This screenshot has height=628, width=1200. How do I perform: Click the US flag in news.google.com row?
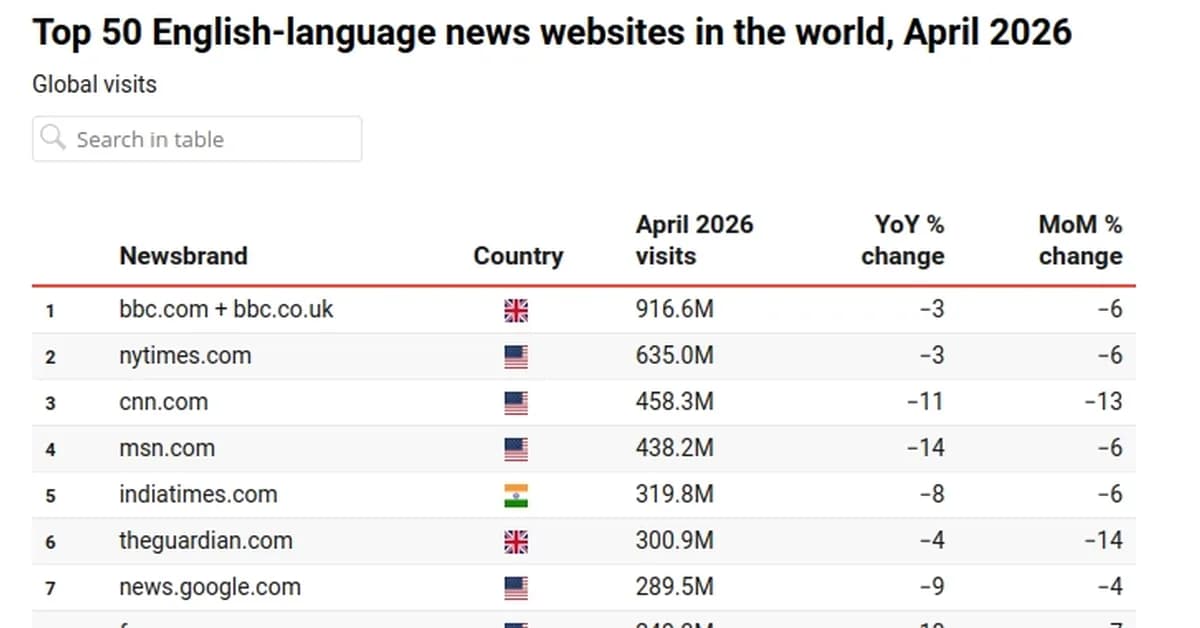[x=516, y=588]
